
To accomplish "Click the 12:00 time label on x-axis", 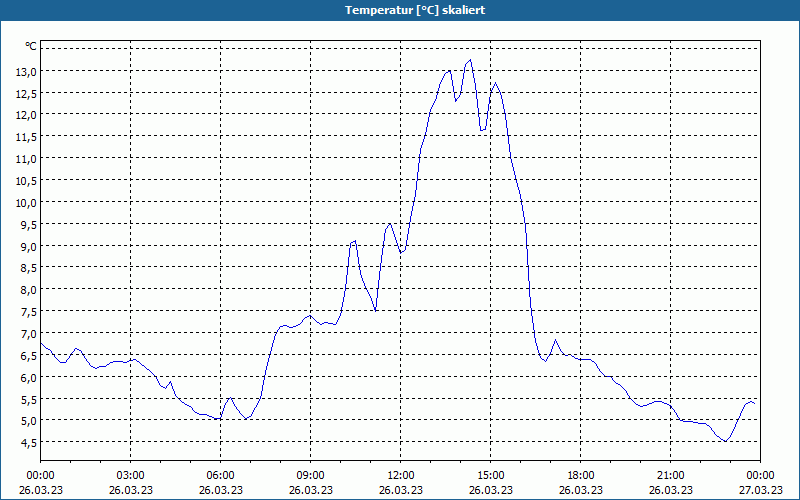I will point(401,476).
